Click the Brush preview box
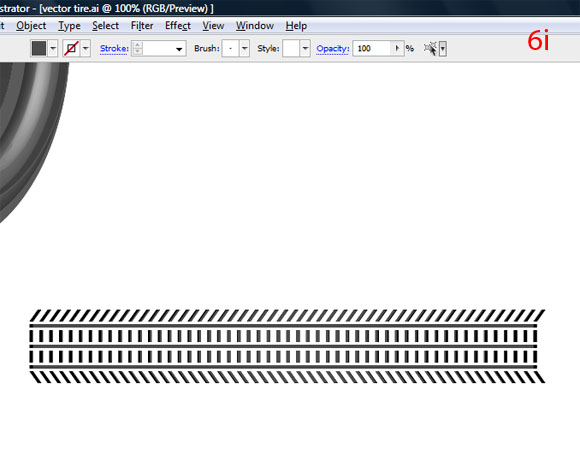This screenshot has width=580, height=449. coord(230,48)
